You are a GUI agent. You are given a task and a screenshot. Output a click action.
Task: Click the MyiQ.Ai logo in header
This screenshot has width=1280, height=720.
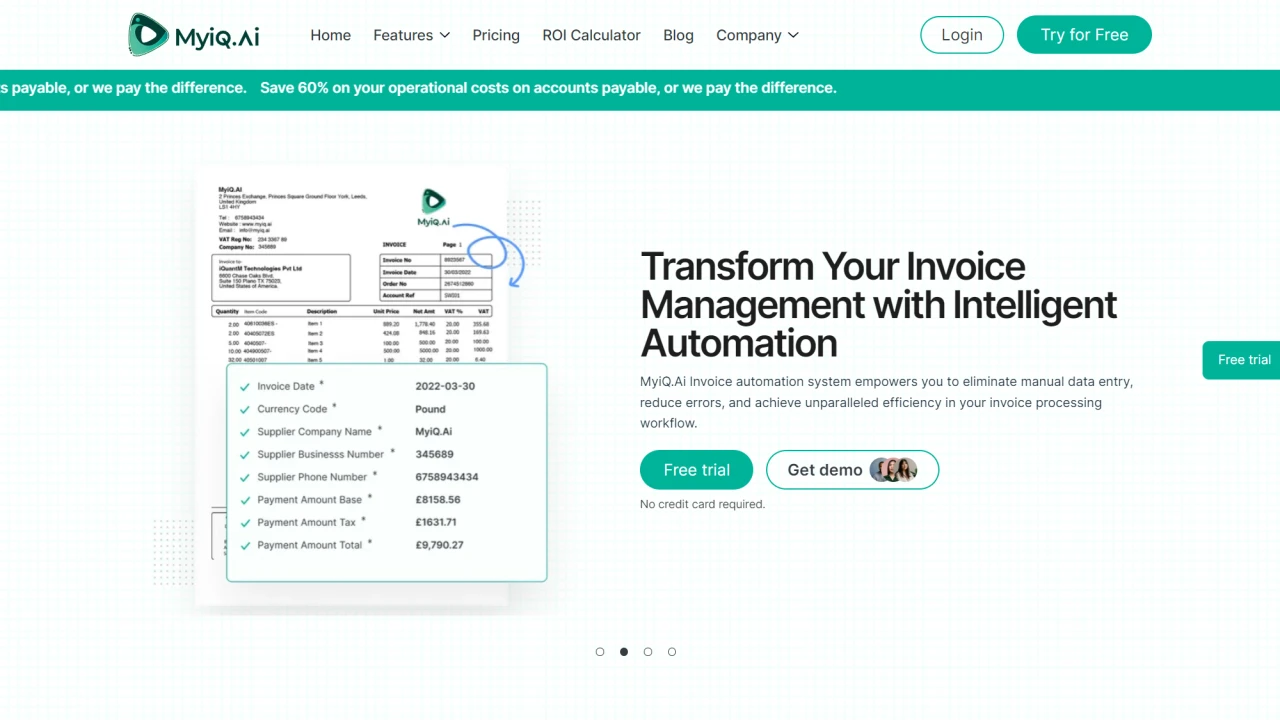coord(193,35)
